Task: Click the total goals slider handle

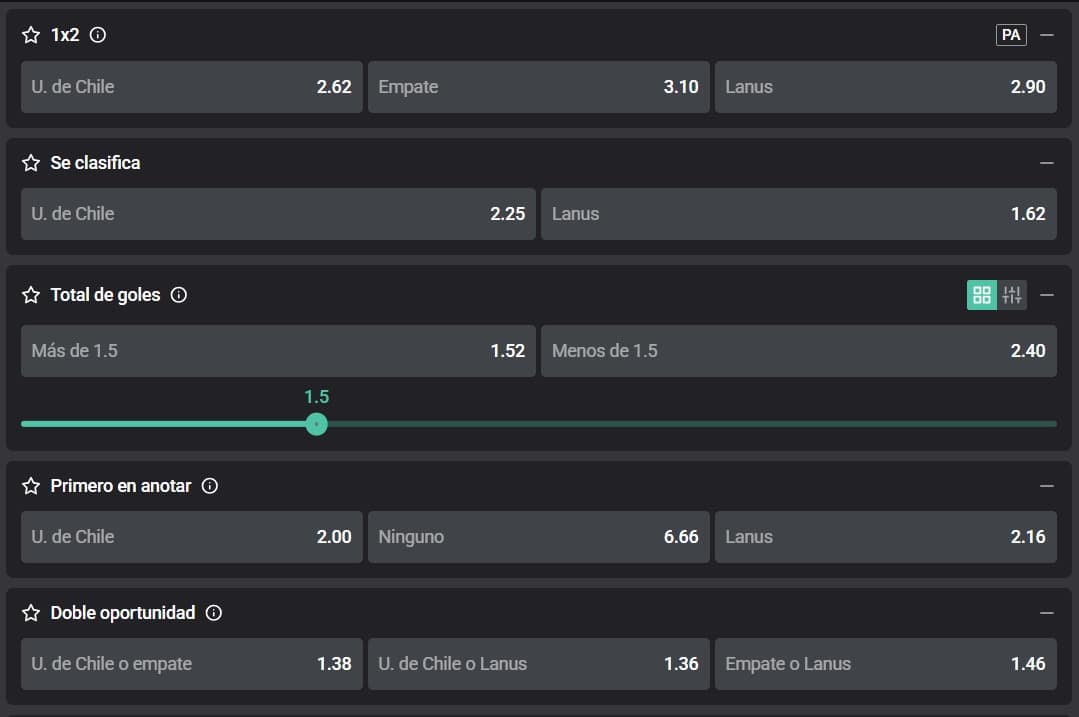Action: click(316, 424)
